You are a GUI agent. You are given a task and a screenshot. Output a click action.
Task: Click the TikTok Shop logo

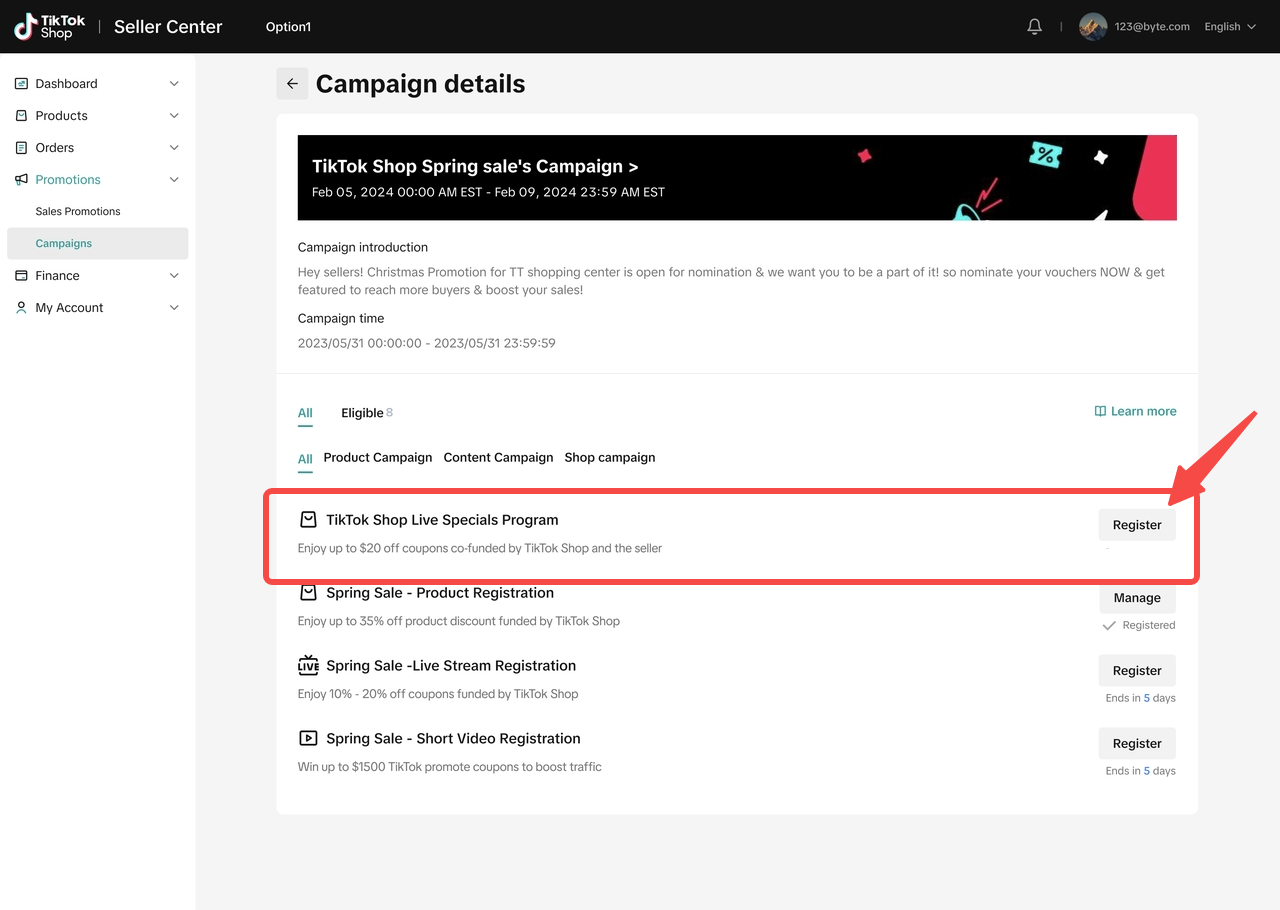click(x=50, y=27)
